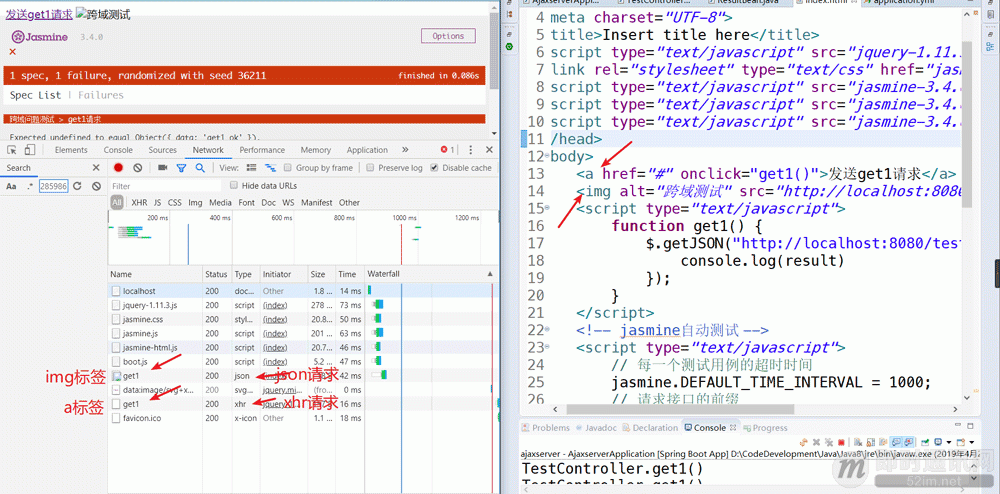Filter network requests by Img type
The image size is (1000, 494).
pos(195,203)
